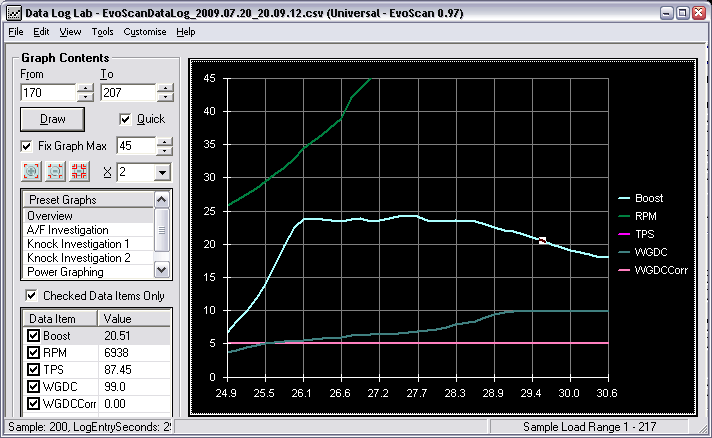Click the RPM value 6938
This screenshot has width=712, height=438.
116,353
